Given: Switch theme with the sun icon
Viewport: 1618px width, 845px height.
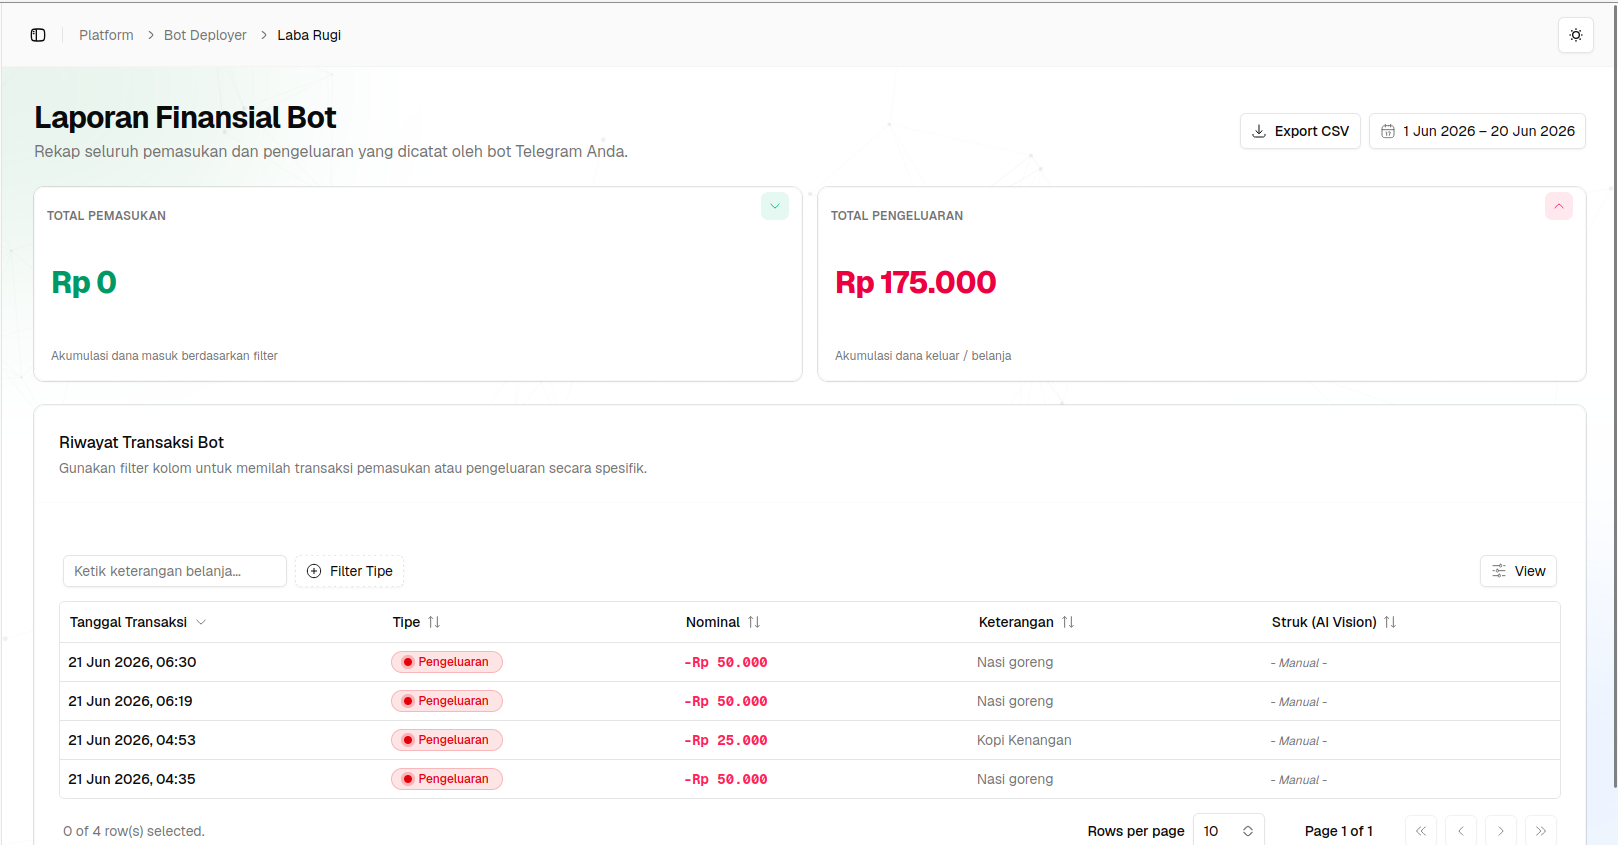Looking at the screenshot, I should 1576,35.
